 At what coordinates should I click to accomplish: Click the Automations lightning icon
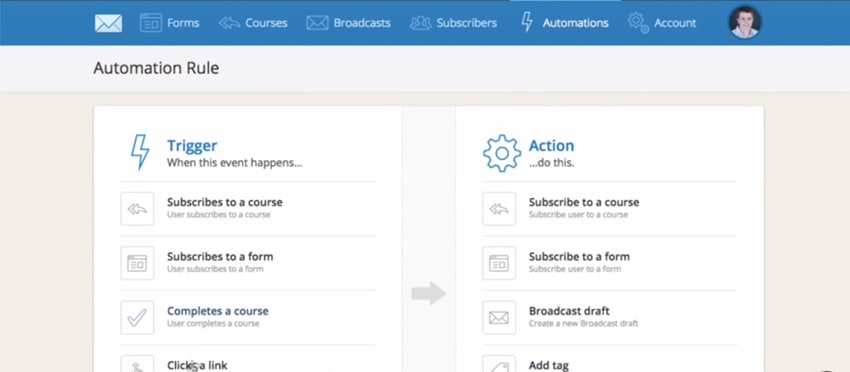coord(526,22)
